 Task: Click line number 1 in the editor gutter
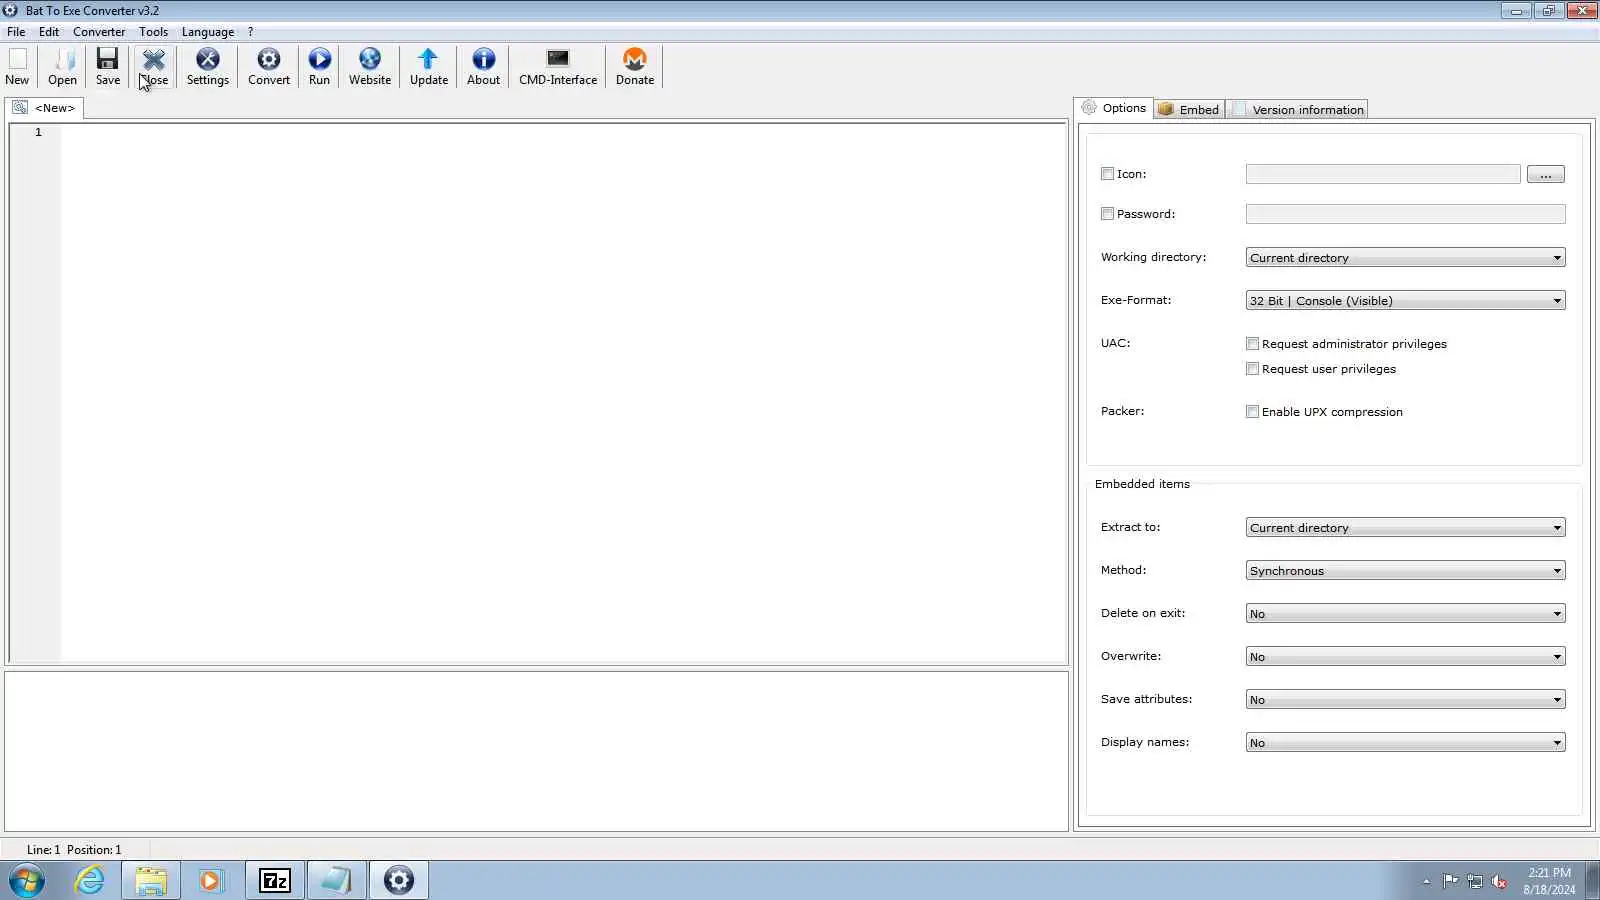[x=38, y=132]
